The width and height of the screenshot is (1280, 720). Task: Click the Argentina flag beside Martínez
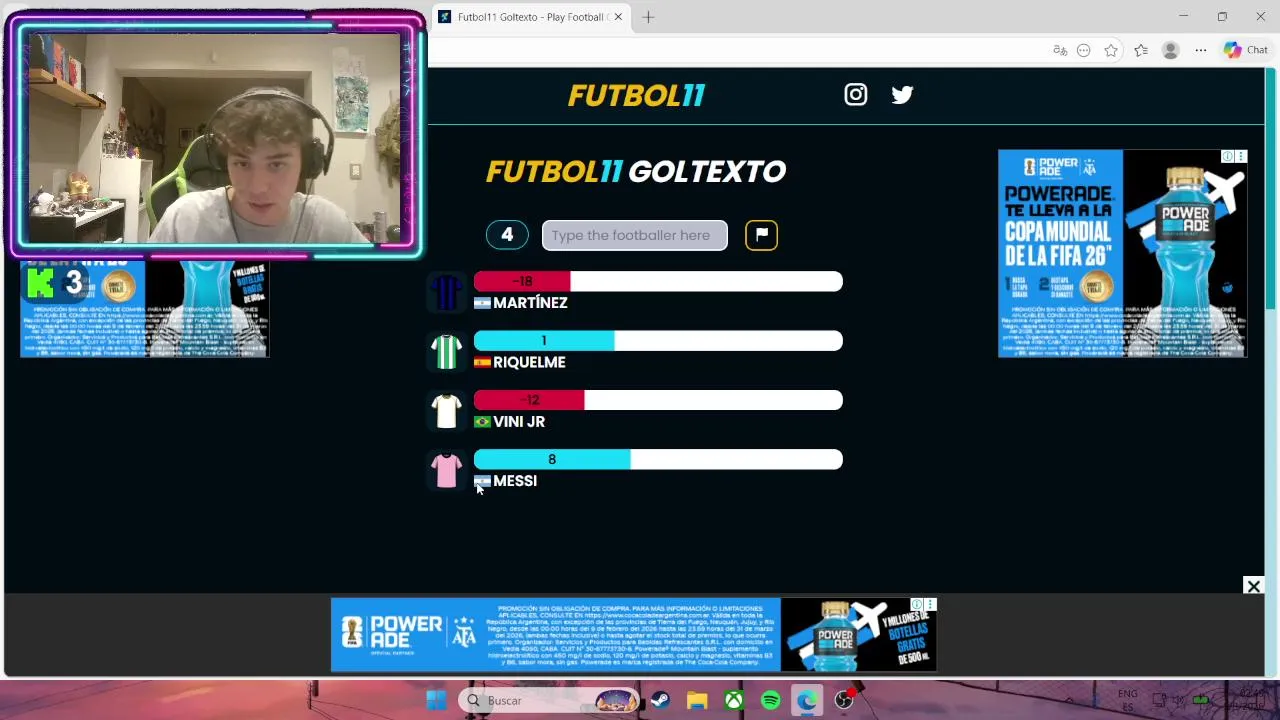pyautogui.click(x=482, y=303)
